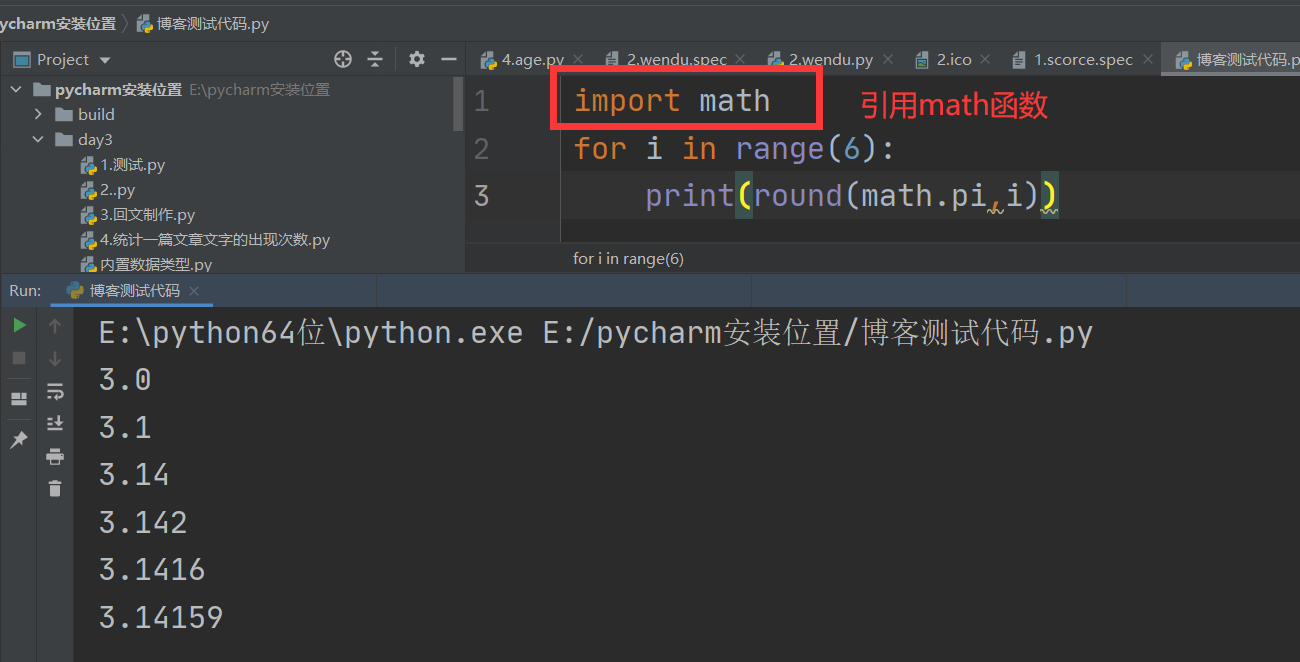This screenshot has width=1300, height=662.
Task: Click the 3.14159 output line
Action: tap(161, 617)
